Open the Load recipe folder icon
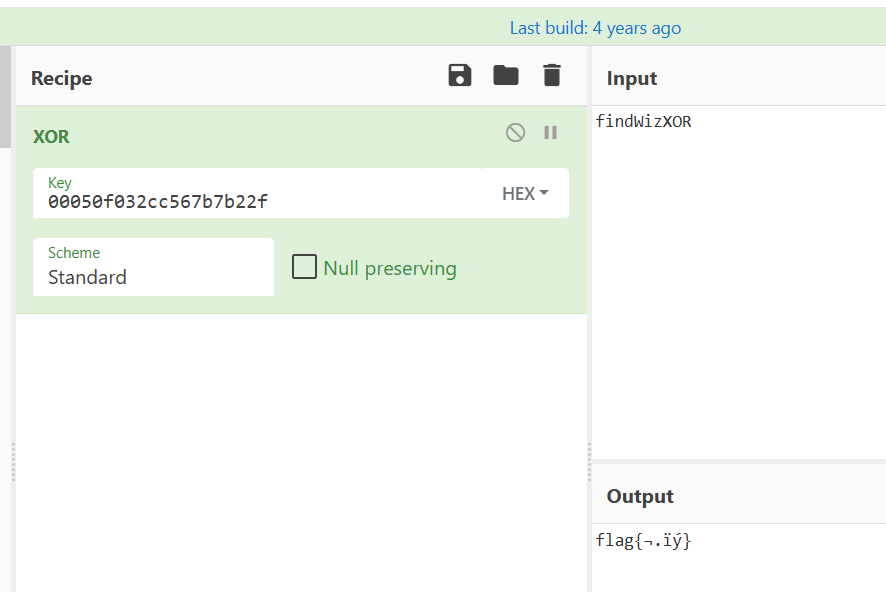 (x=506, y=76)
